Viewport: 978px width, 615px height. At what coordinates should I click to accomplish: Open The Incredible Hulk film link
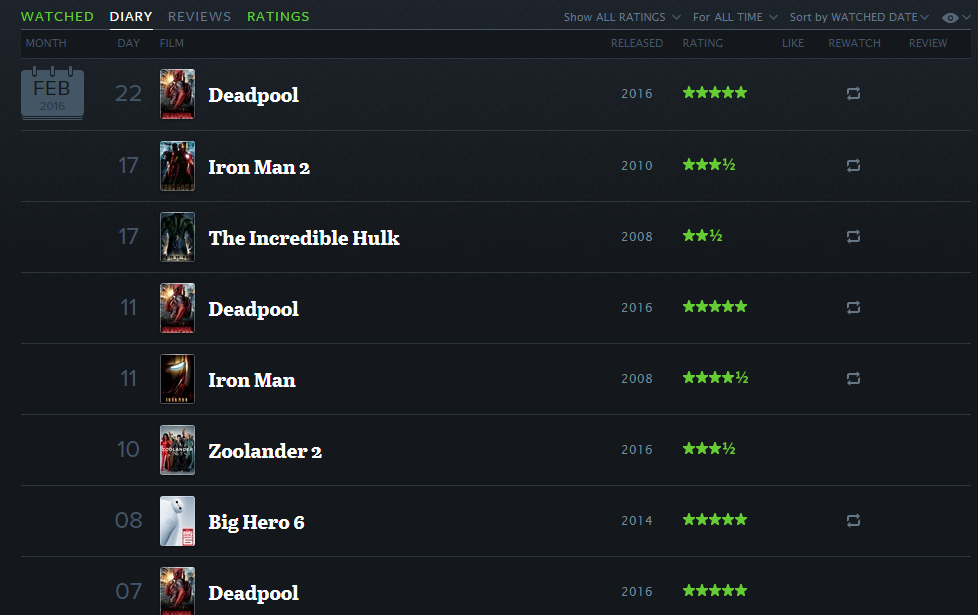point(304,238)
